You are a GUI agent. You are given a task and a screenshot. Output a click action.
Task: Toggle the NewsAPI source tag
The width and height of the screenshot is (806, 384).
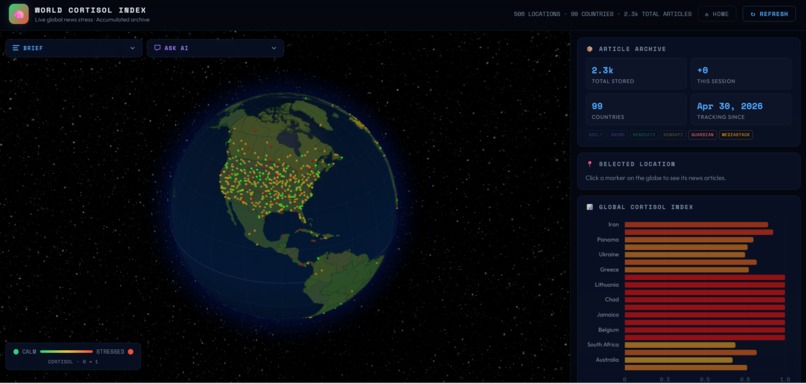tap(673, 135)
